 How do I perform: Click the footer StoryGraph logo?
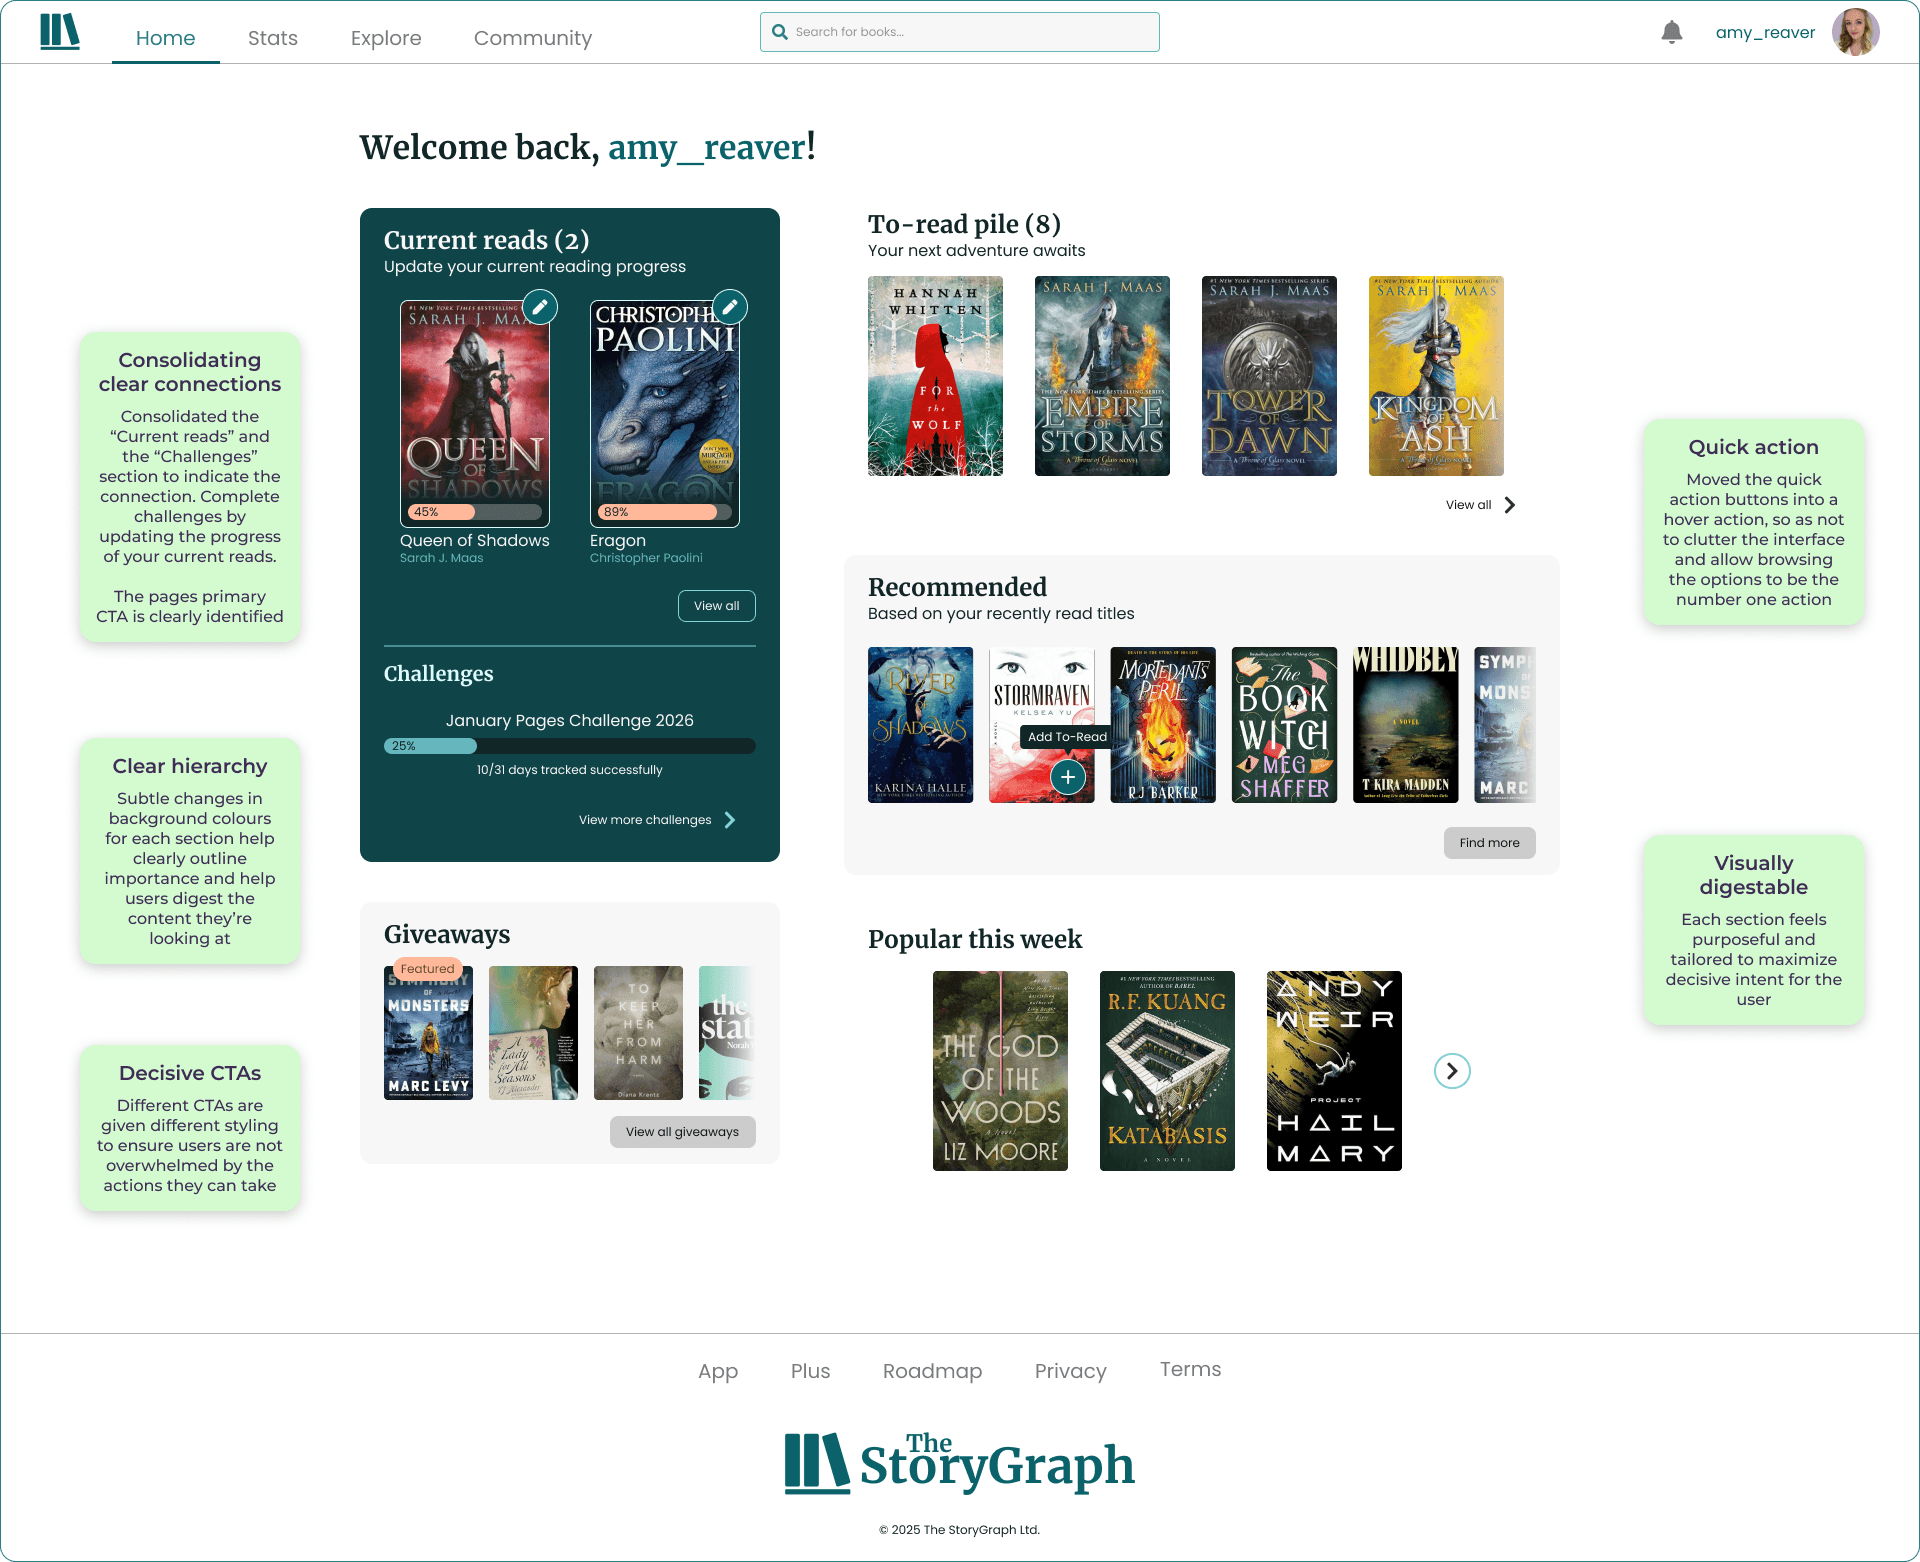point(959,1464)
